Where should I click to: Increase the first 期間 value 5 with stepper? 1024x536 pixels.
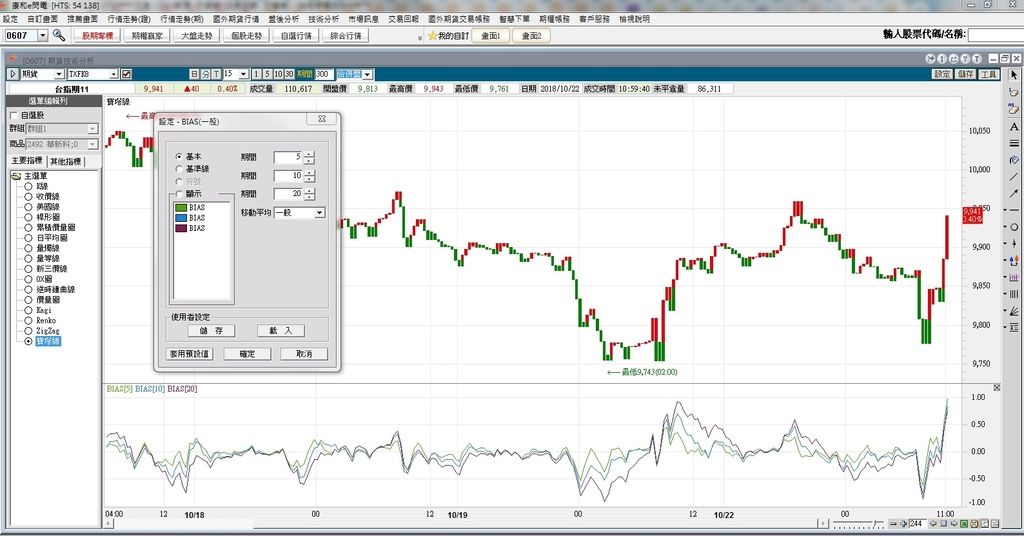pos(309,154)
